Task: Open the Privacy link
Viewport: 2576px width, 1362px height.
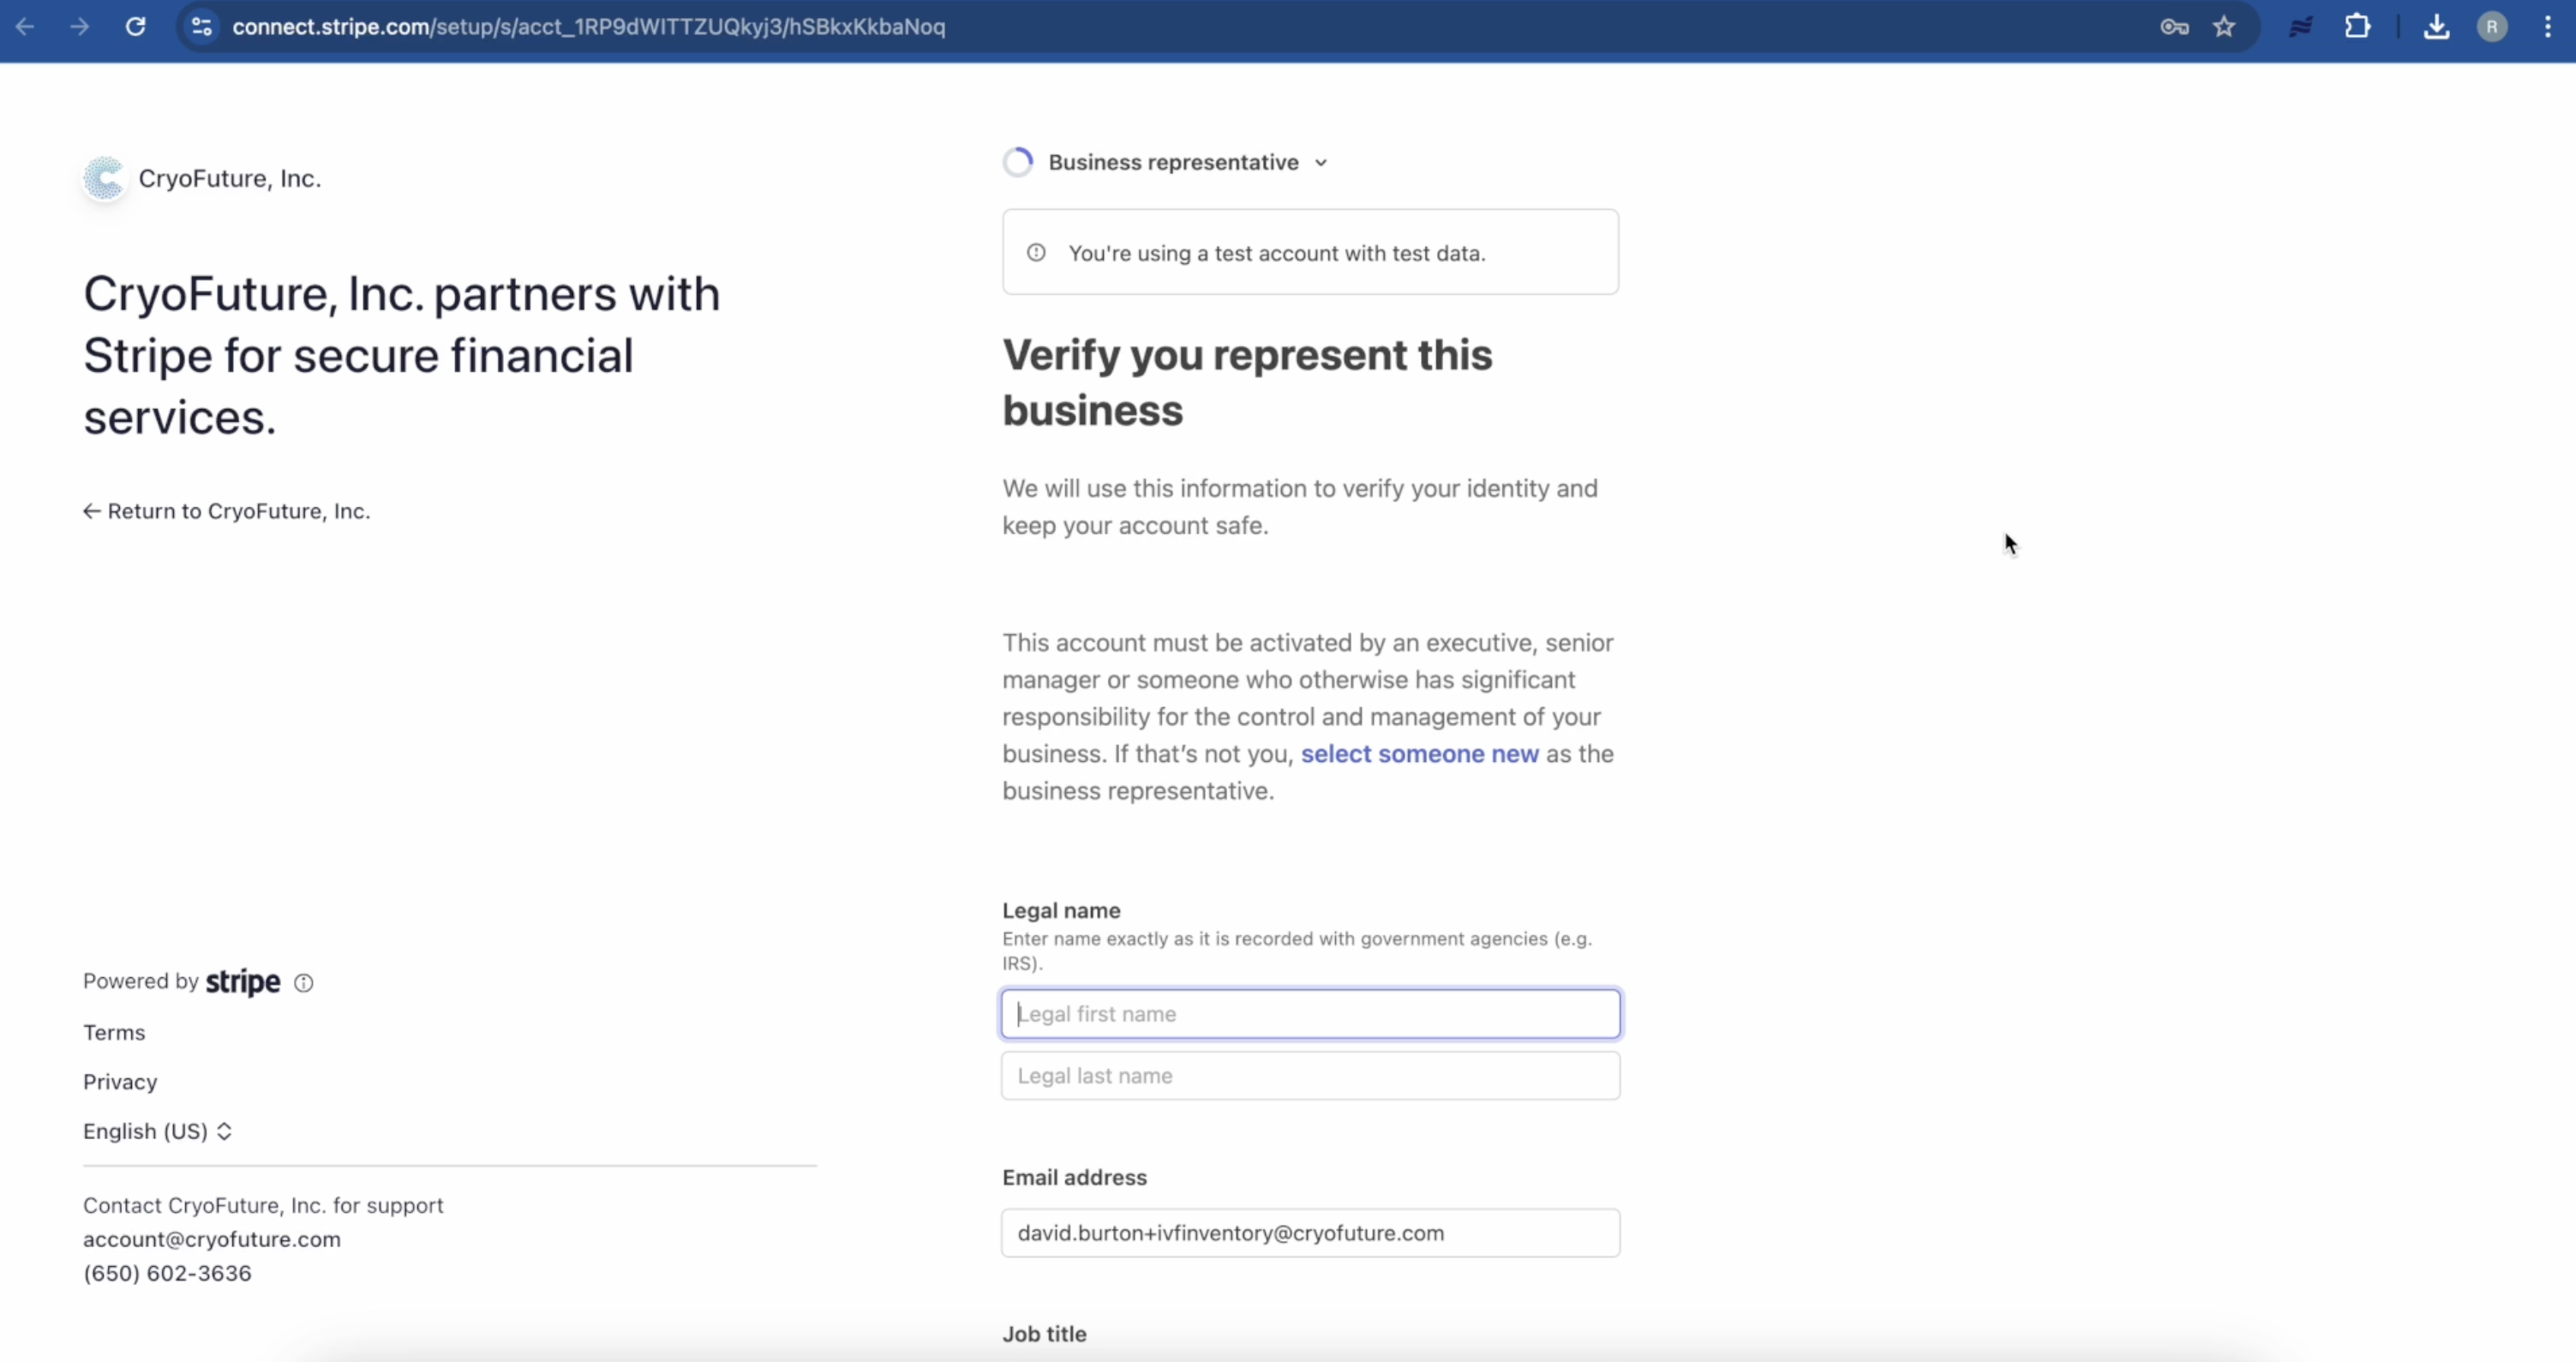Action: click(120, 1082)
